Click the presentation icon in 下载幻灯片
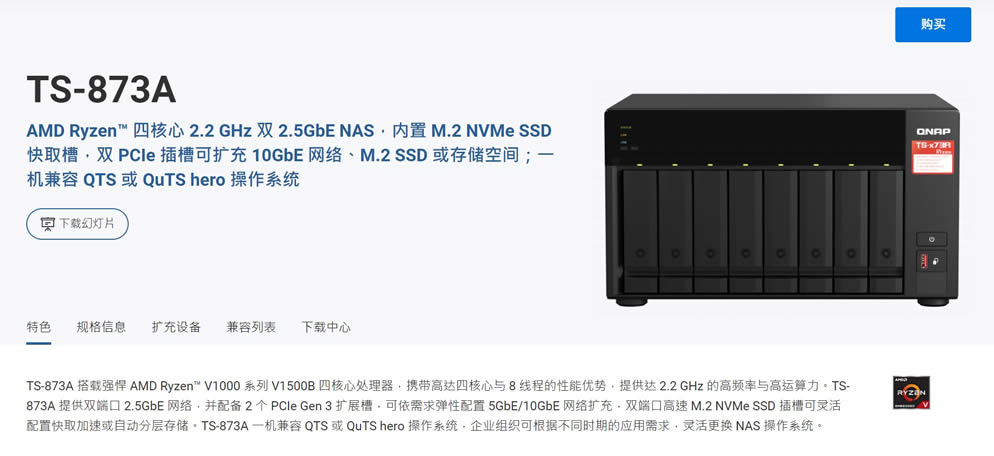Viewport: 994px width, 456px height. (x=48, y=224)
